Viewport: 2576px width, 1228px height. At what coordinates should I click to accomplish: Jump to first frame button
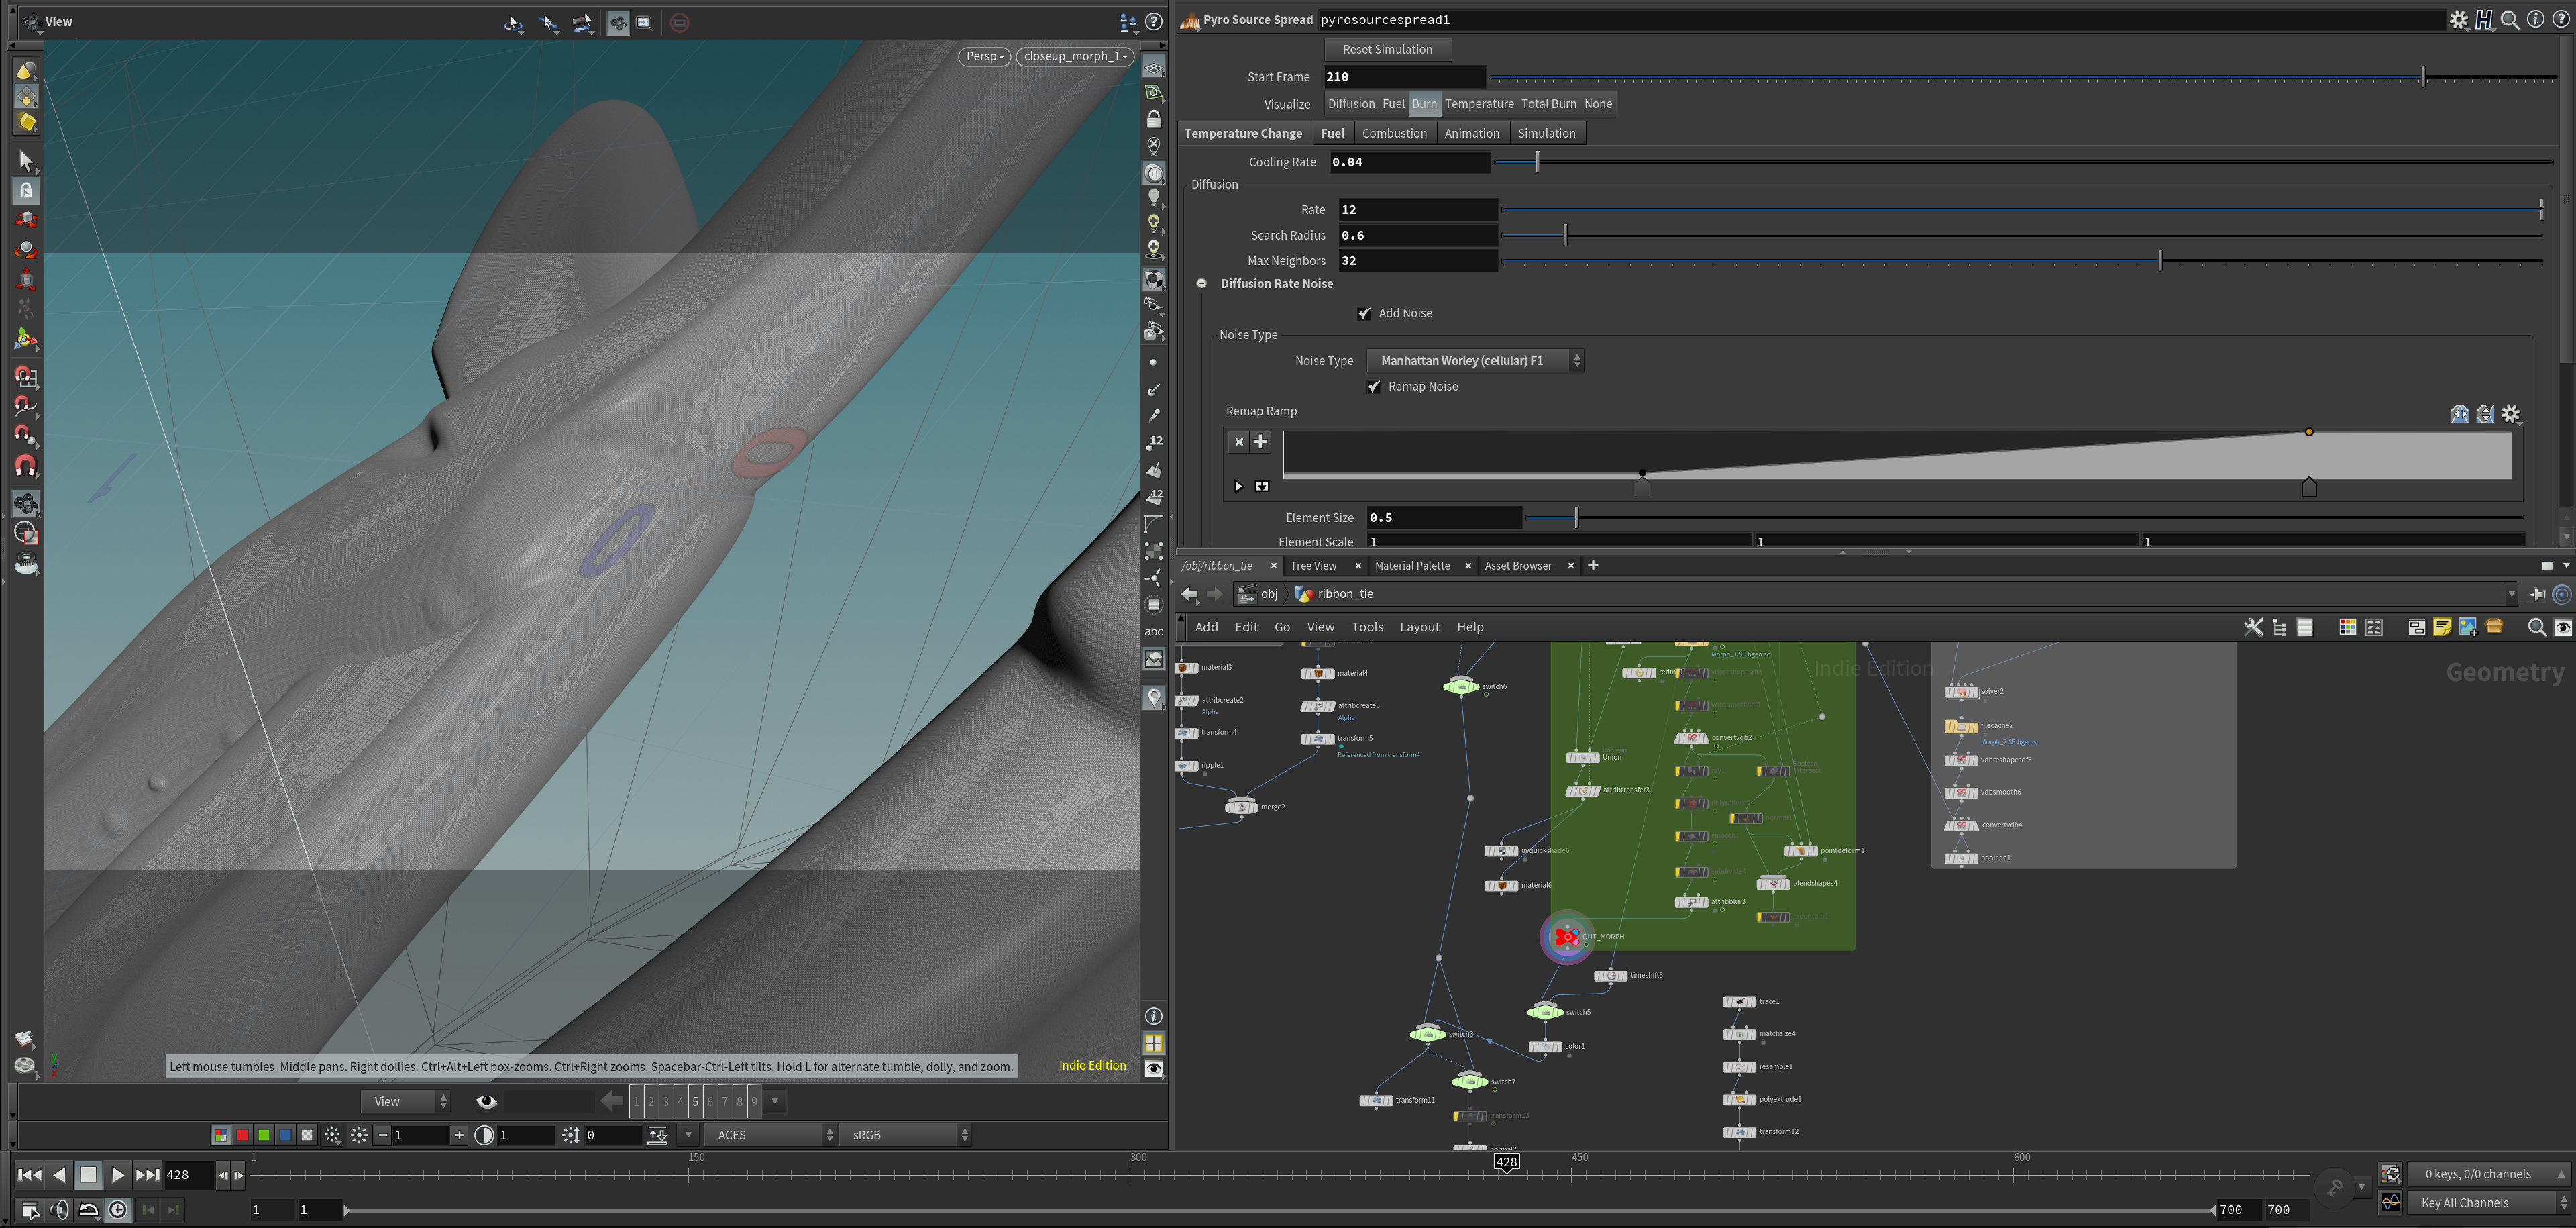(x=30, y=1175)
